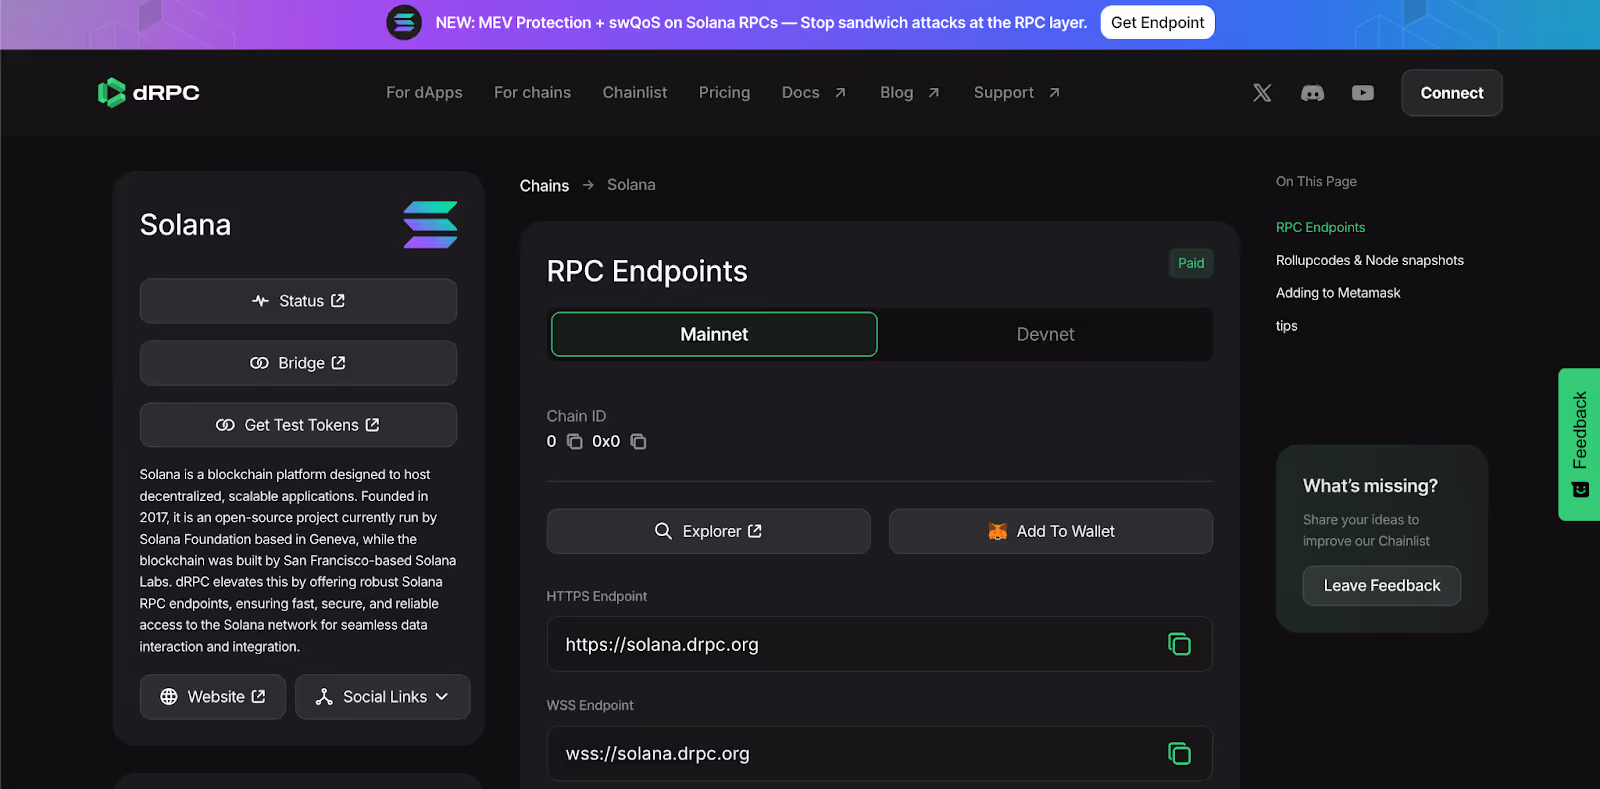
Task: Click Add To Wallet button
Action: (1050, 531)
